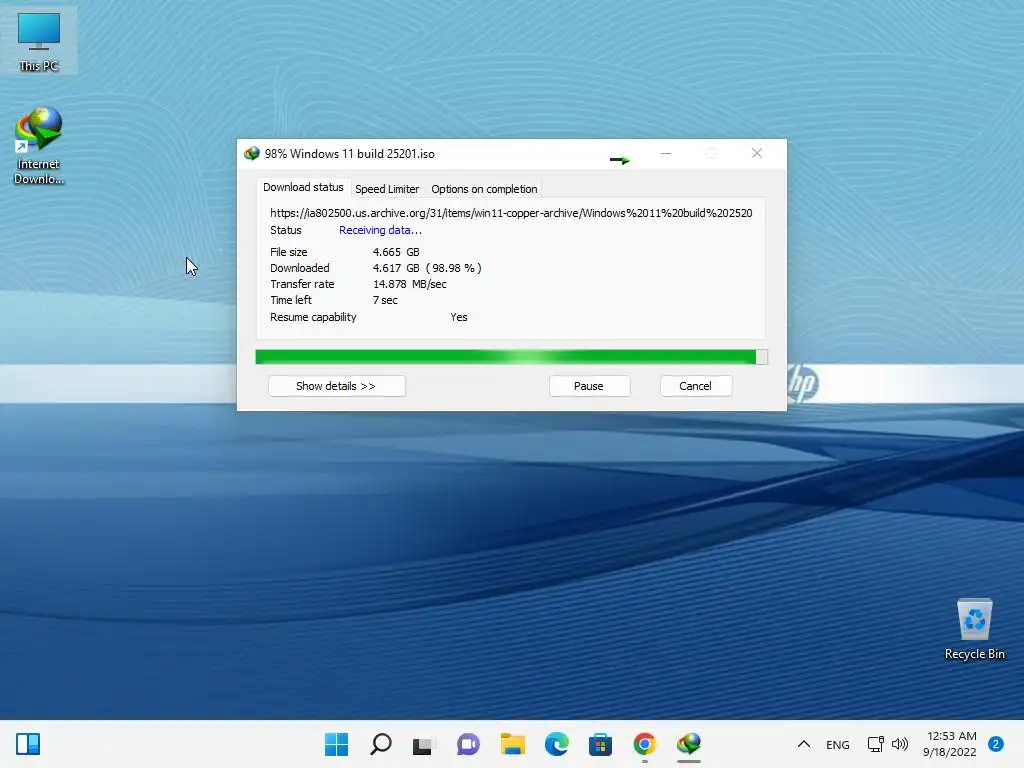The height and width of the screenshot is (768, 1024).
Task: Launch the Chat app from the taskbar
Action: pos(468,744)
